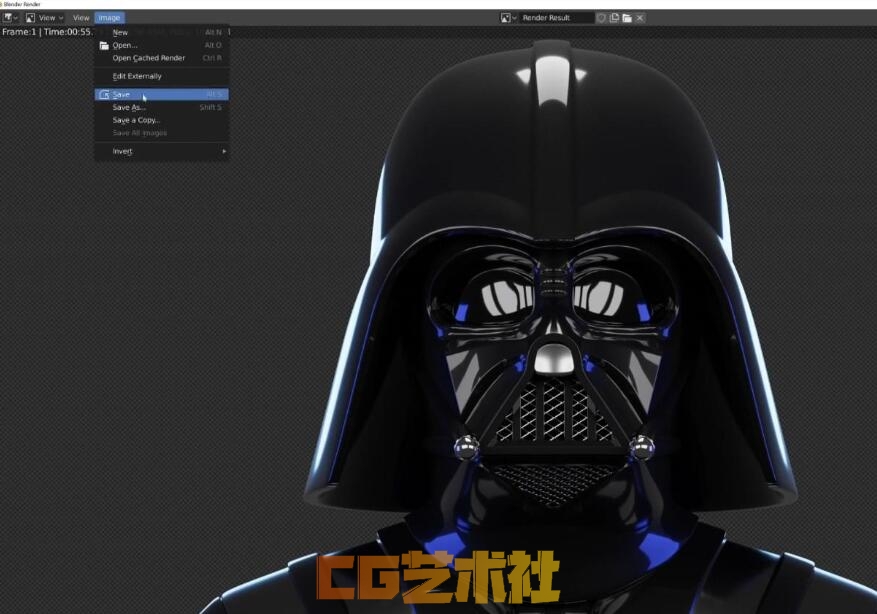The height and width of the screenshot is (614, 877).
Task: Select Edit Externally in the Image menu
Action: pos(162,76)
